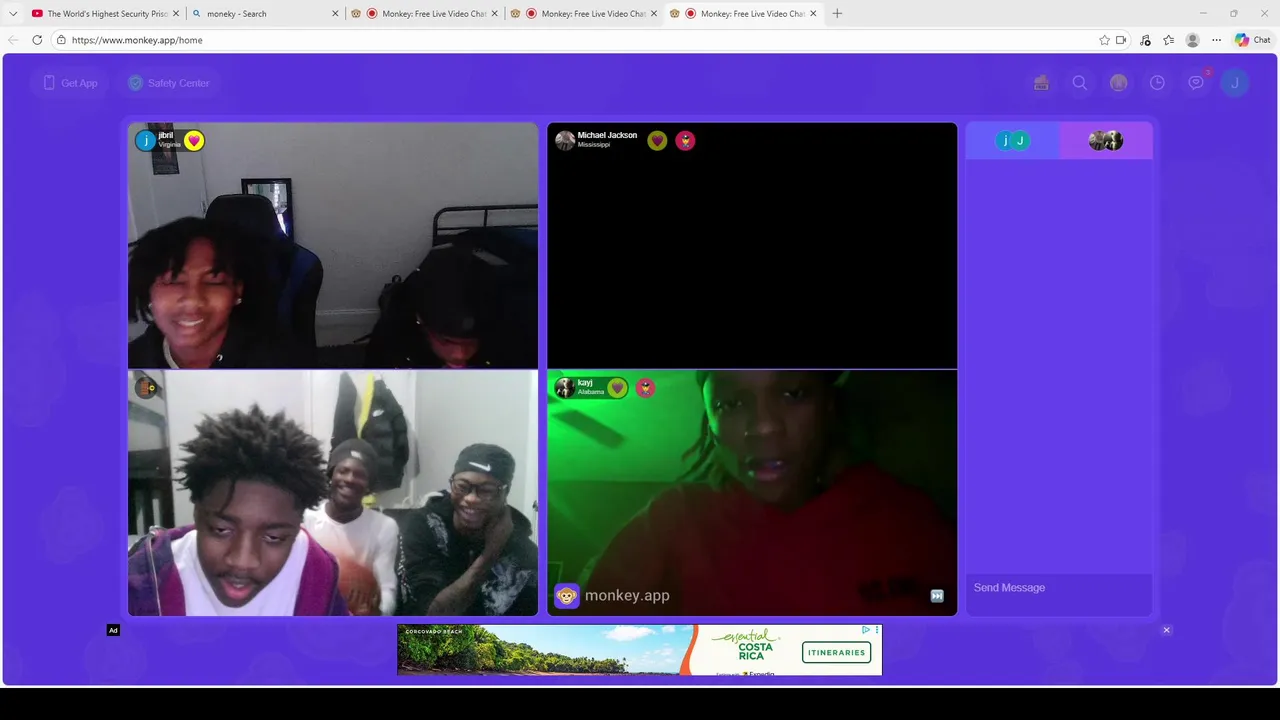Click the report icon next to Michael Jackson
Screen dimensions: 1280x720
coord(685,141)
